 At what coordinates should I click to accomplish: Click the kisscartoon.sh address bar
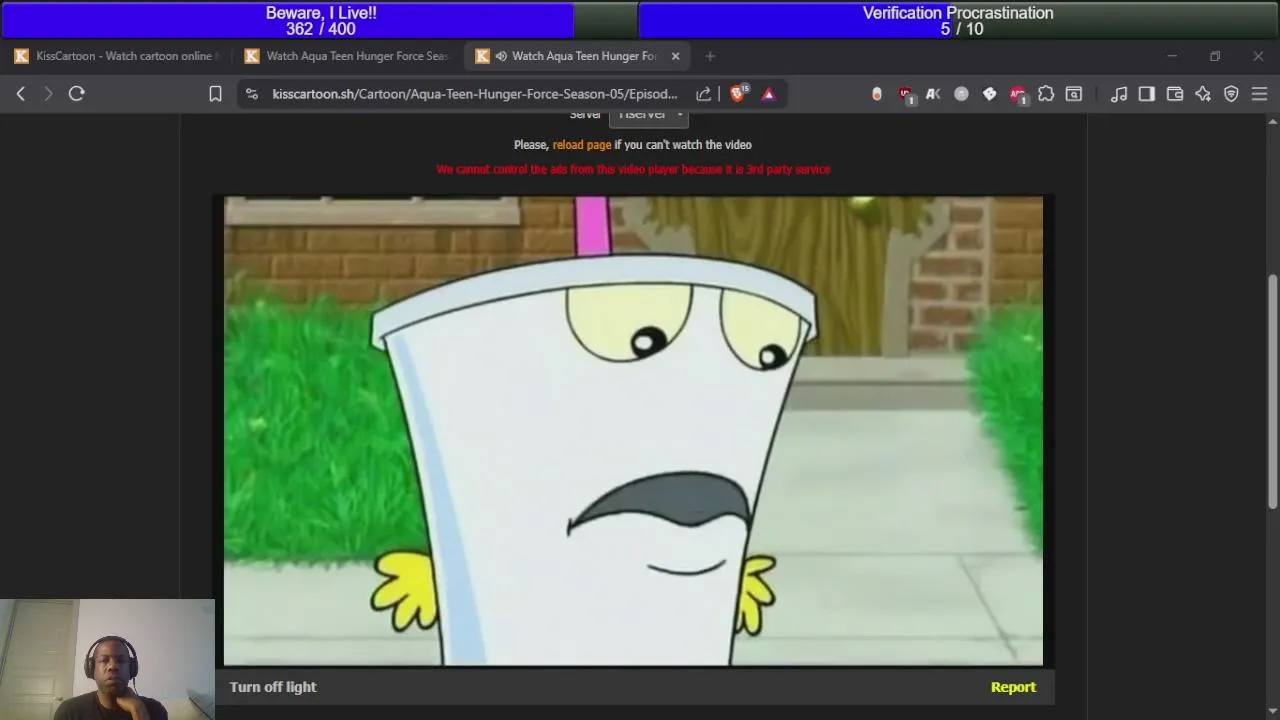tap(474, 94)
